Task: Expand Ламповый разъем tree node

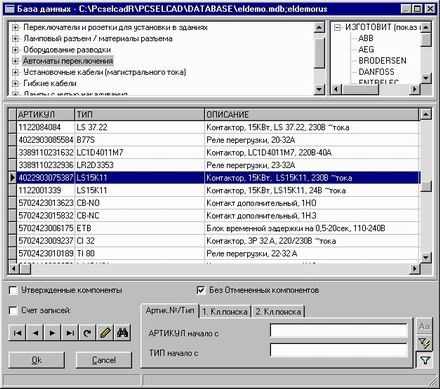Action: [x=15, y=39]
